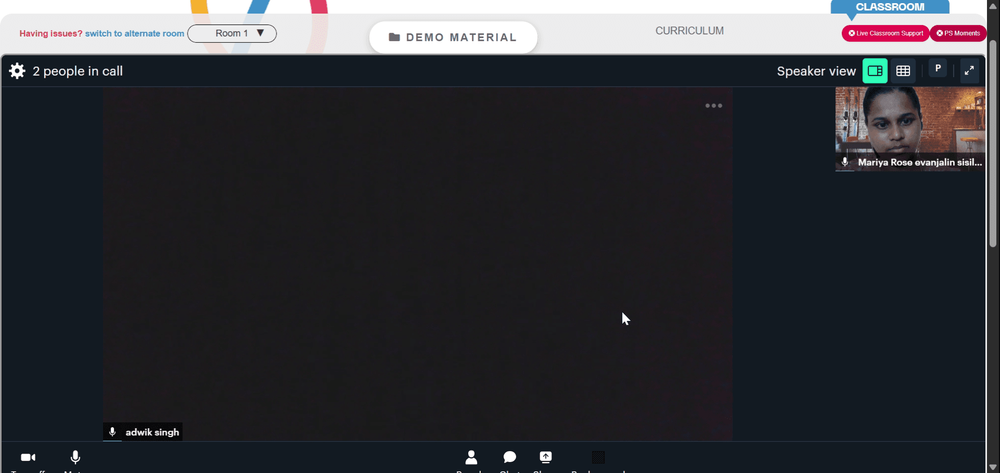Open the CURRICULUM tab
The image size is (1000, 473).
[689, 31]
